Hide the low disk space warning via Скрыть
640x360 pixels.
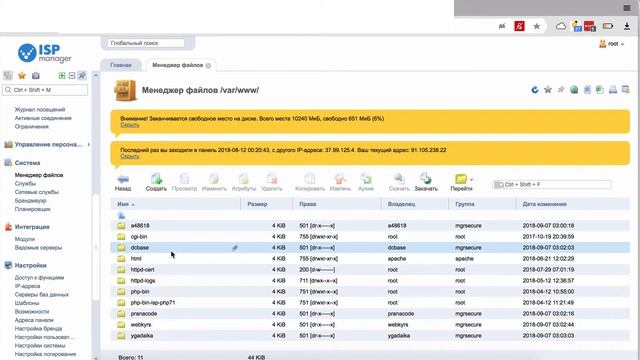tap(130, 125)
